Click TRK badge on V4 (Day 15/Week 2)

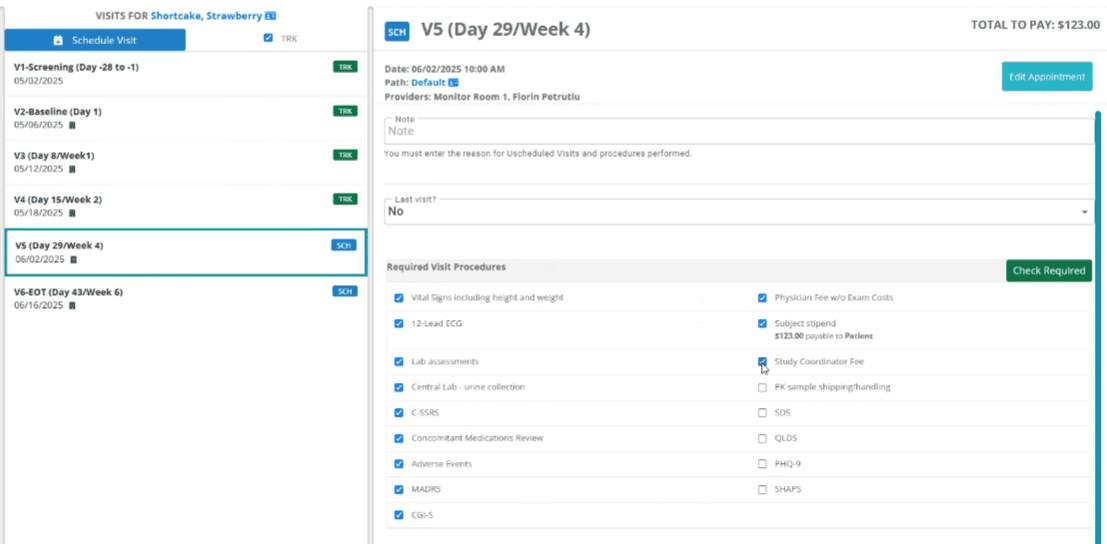[345, 199]
